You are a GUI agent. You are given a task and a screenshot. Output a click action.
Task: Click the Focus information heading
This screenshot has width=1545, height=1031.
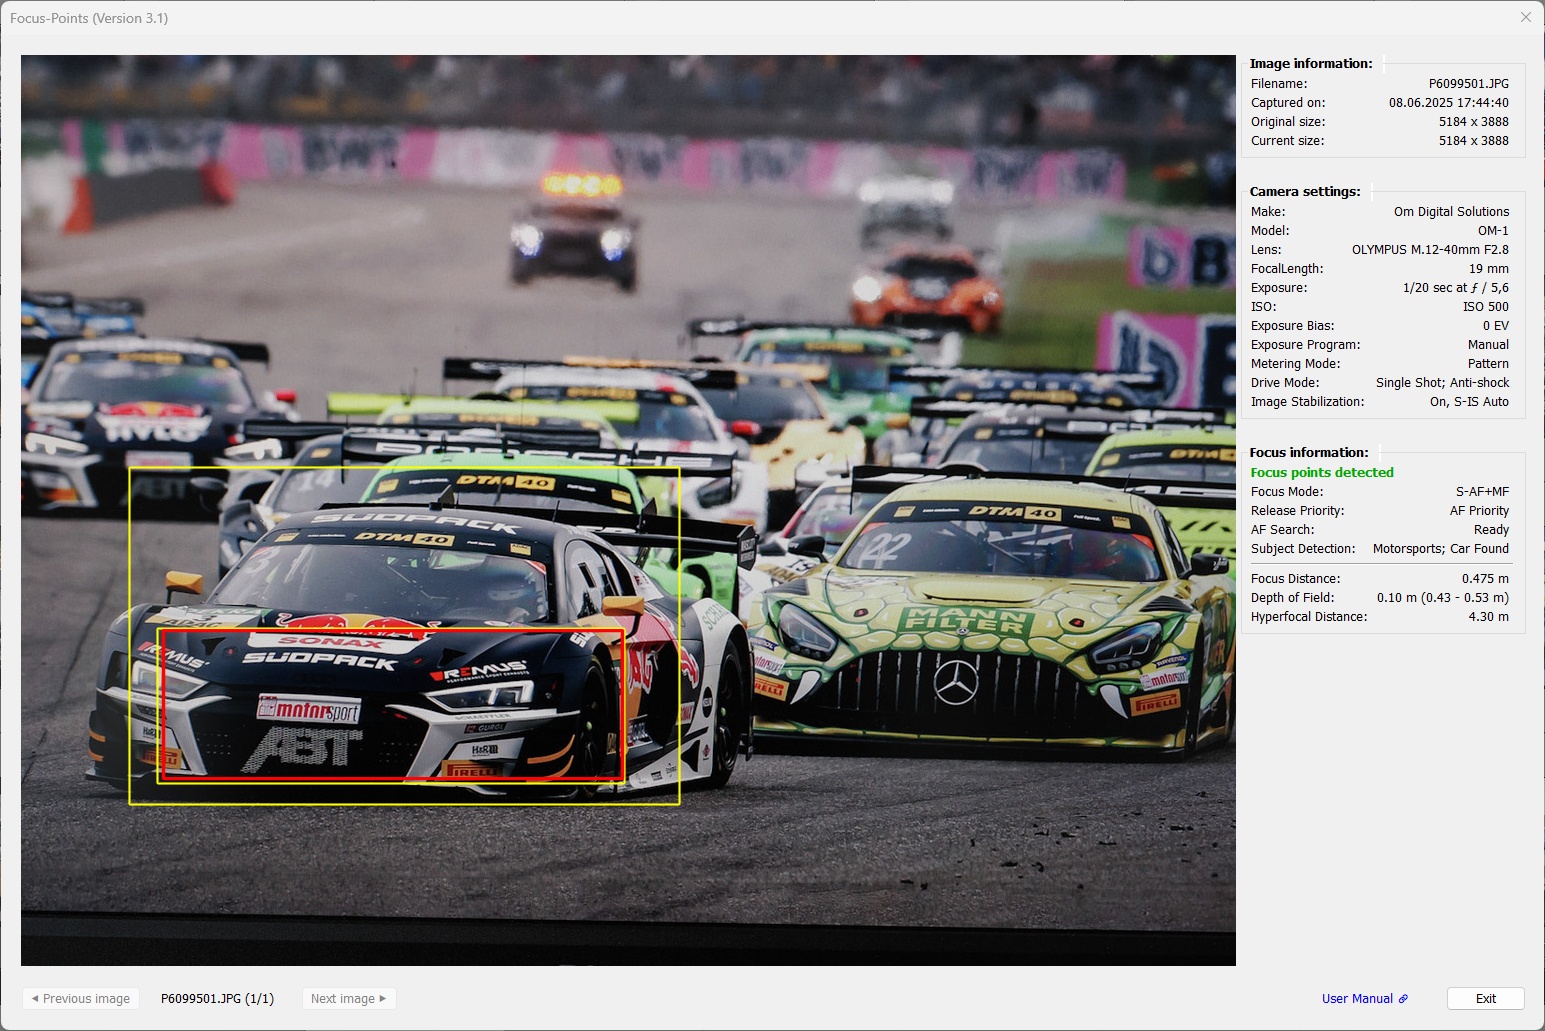click(1308, 452)
